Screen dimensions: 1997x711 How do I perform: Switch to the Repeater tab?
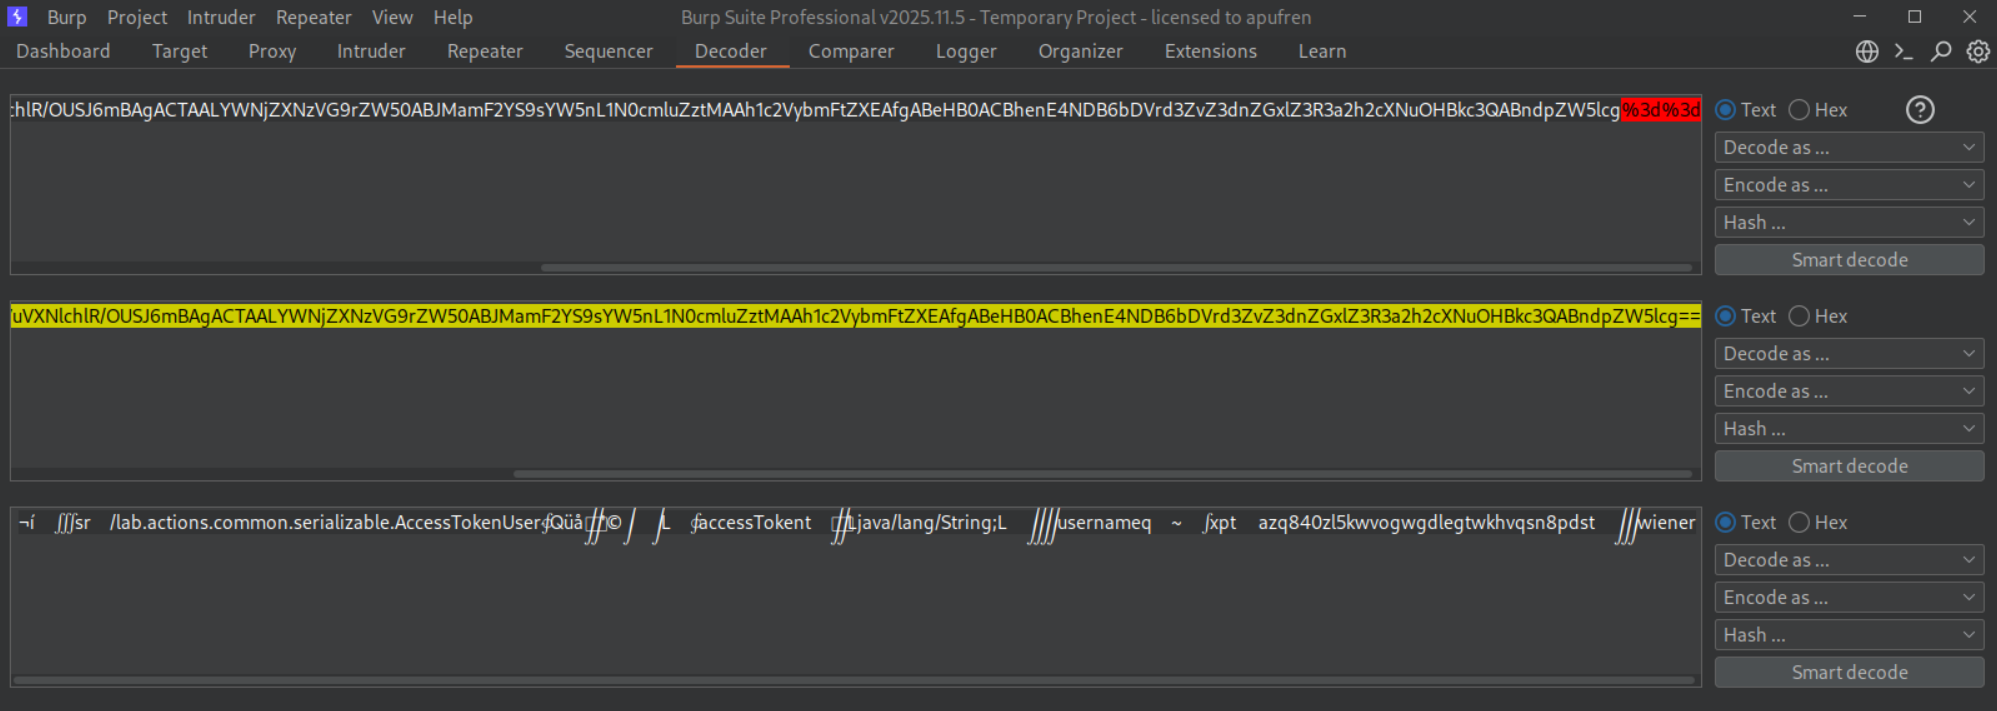pyautogui.click(x=484, y=52)
